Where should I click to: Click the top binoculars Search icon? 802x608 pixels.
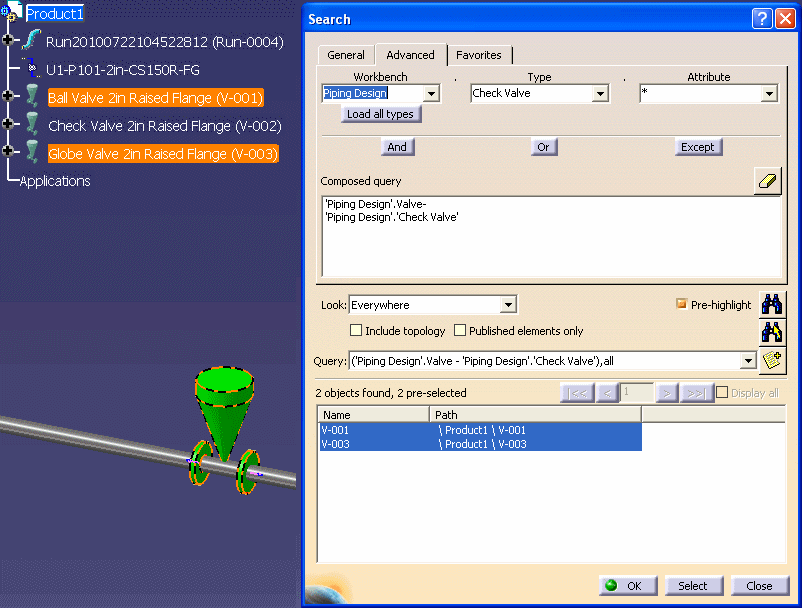tap(771, 304)
